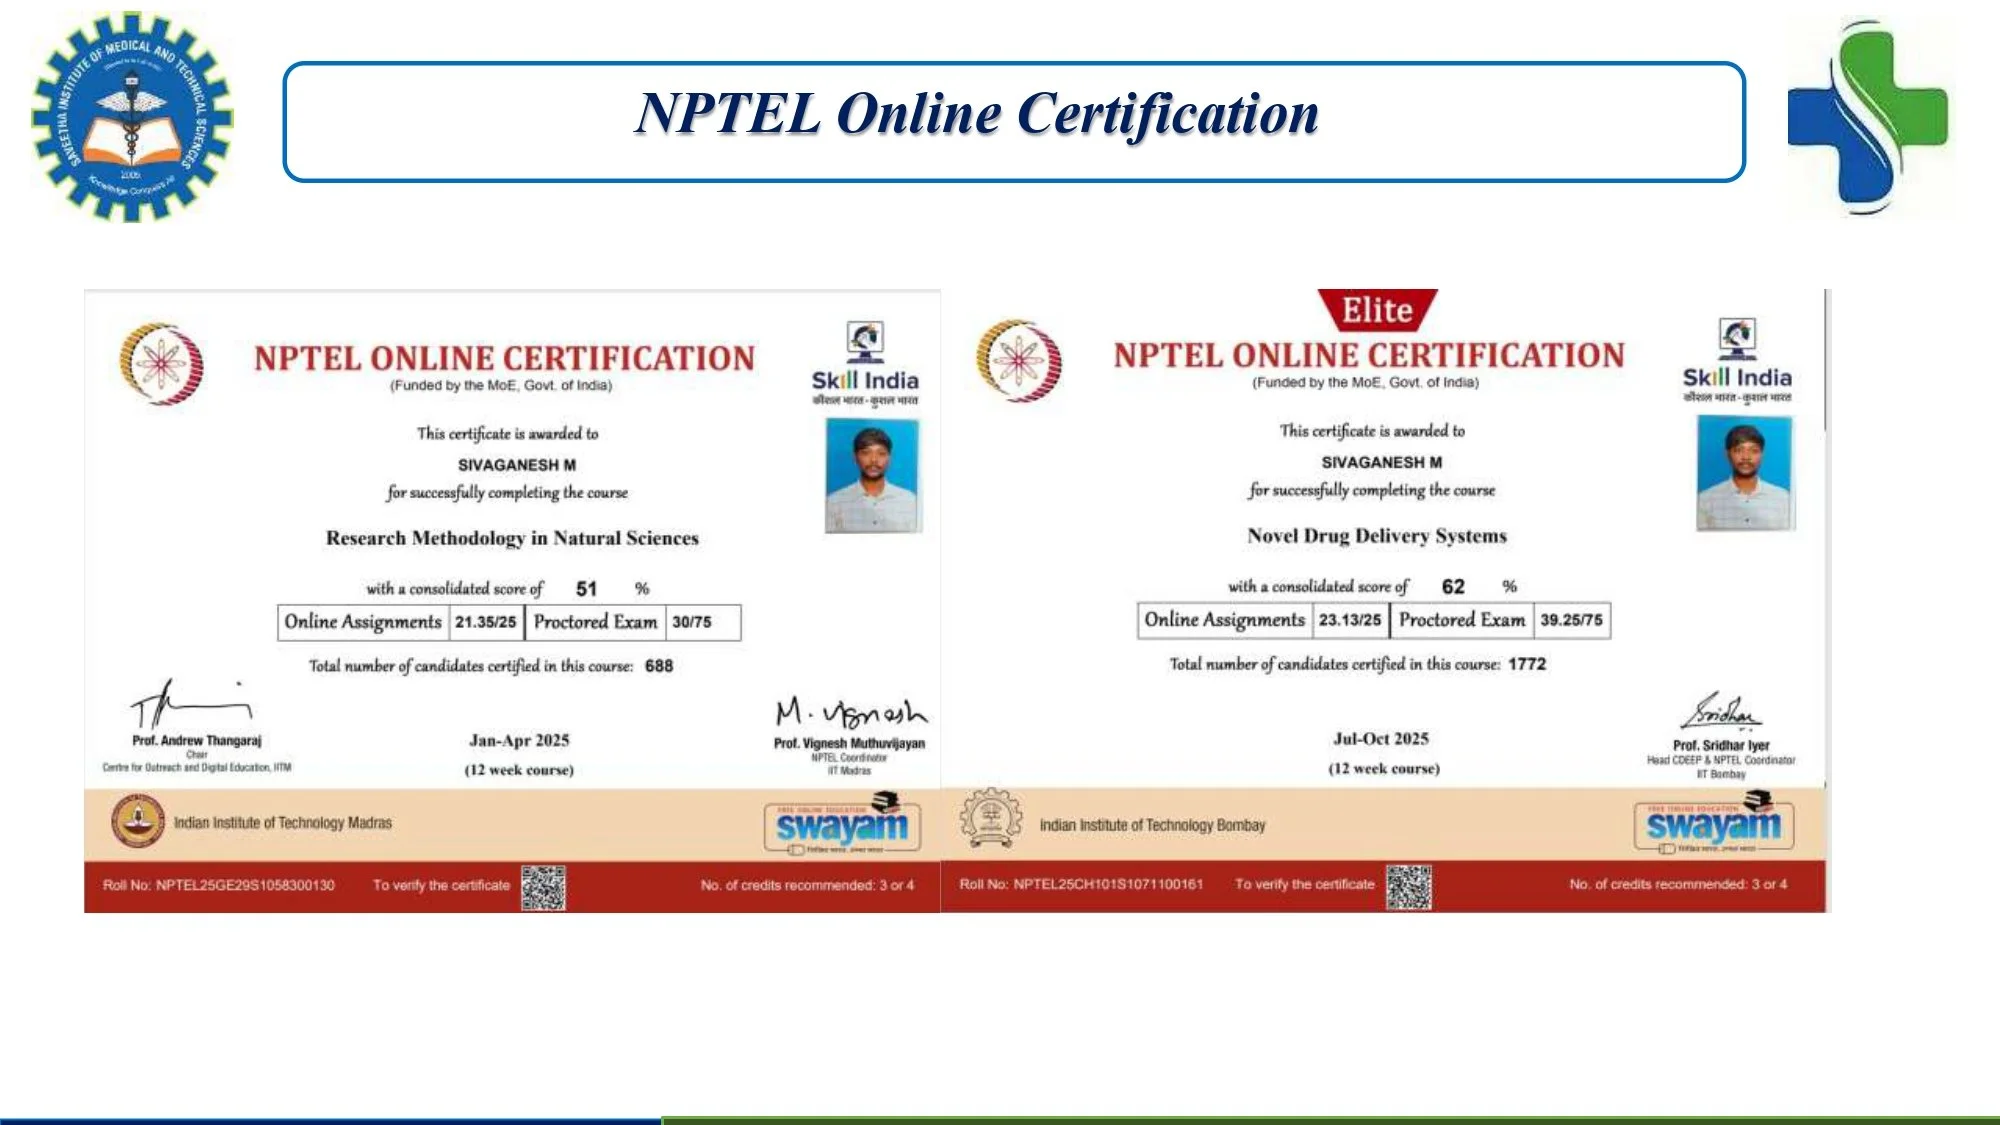Image resolution: width=2000 pixels, height=1125 pixels.
Task: Select the NPTEL Online Certification slide title
Action: pyautogui.click(x=977, y=113)
